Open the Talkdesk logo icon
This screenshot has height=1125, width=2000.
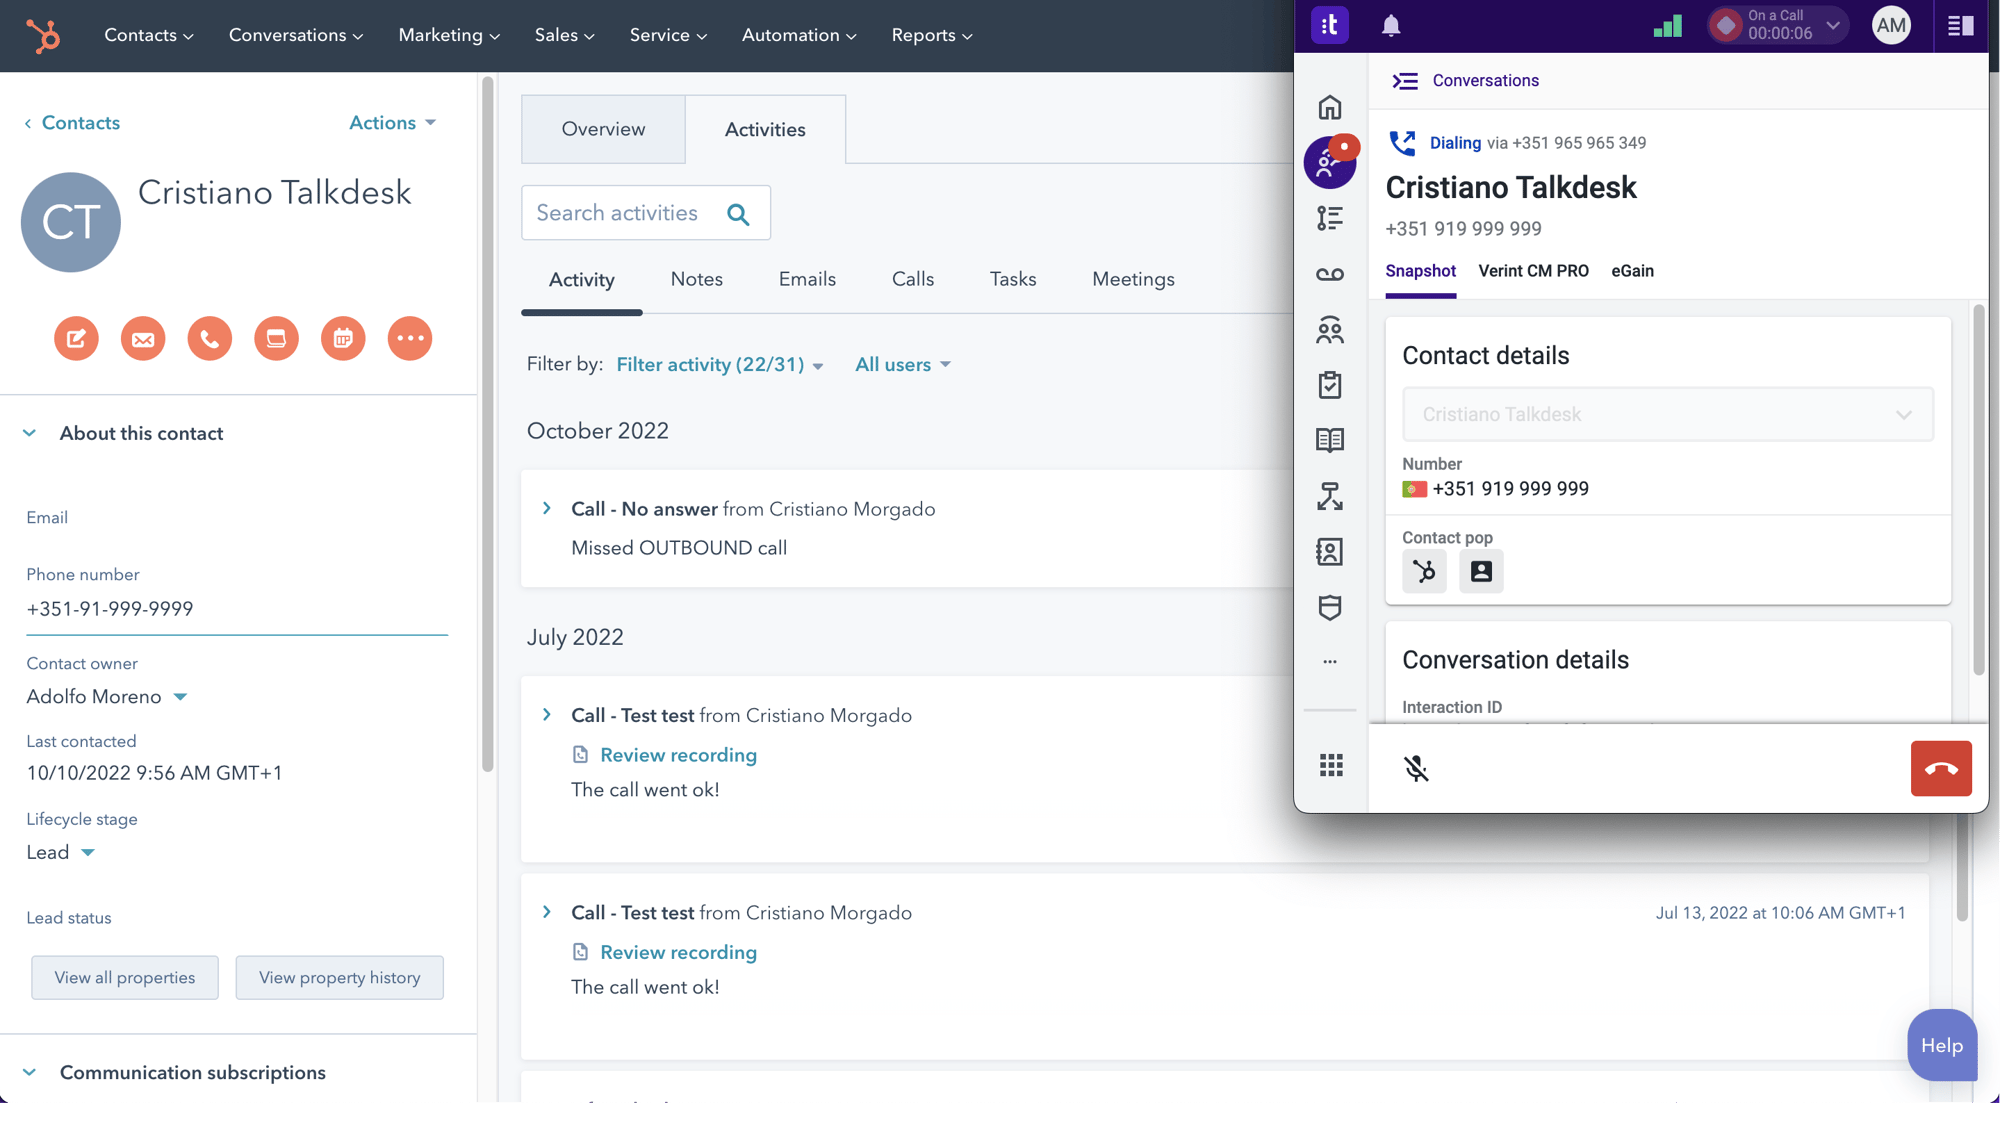(x=1329, y=26)
